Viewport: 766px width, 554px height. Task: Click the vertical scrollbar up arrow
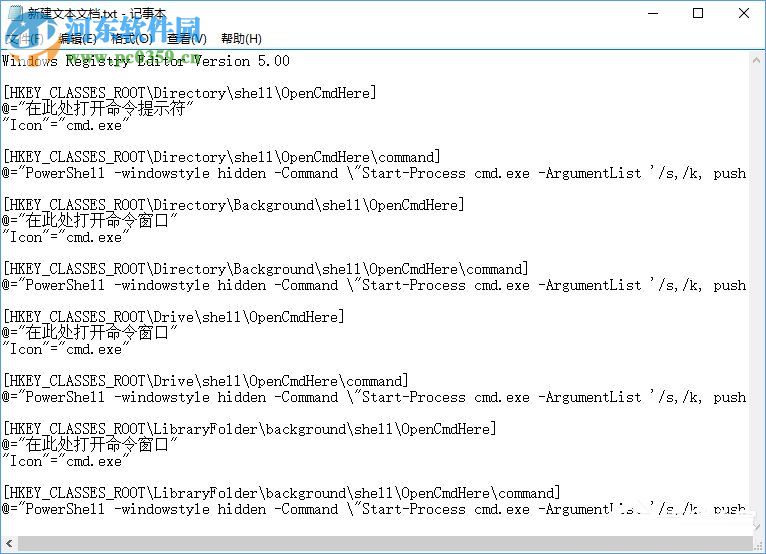point(756,61)
